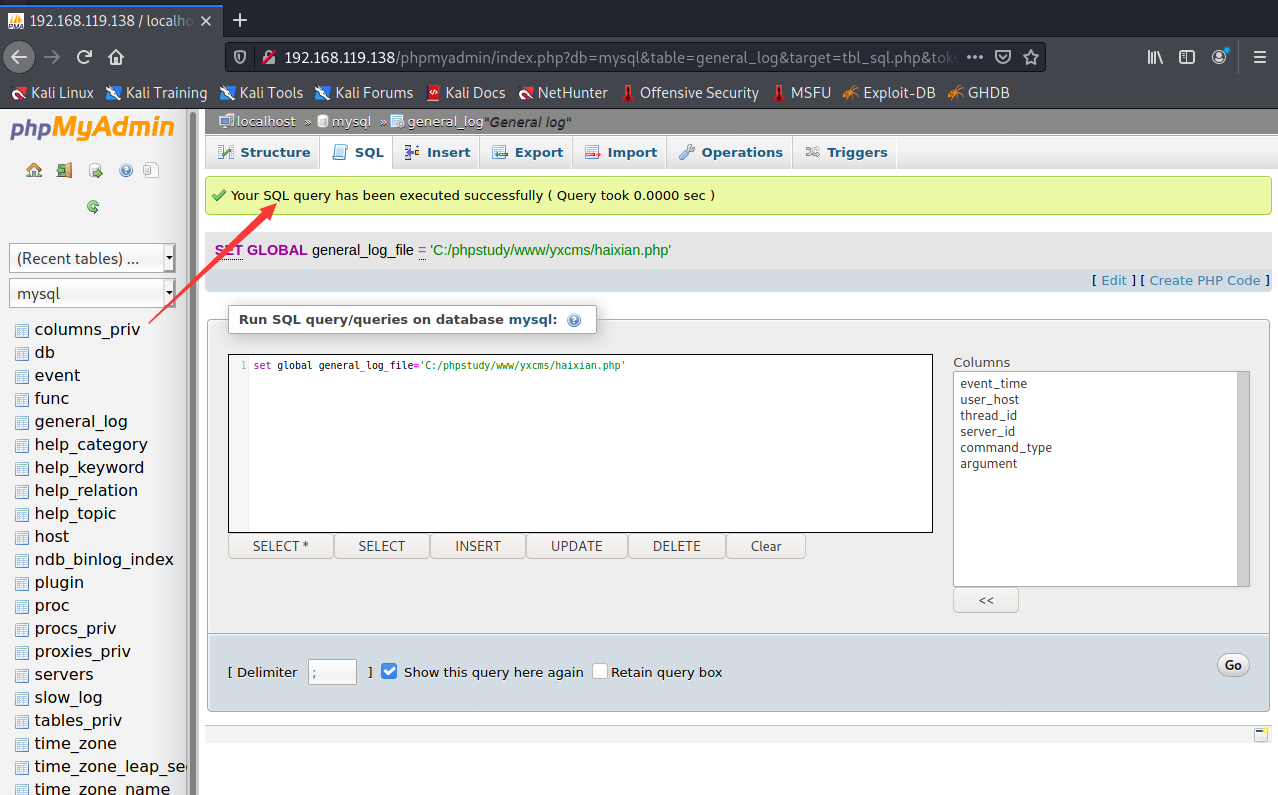1278x795 pixels.
Task: Select 'event_time' in Columns list
Action: 993,383
